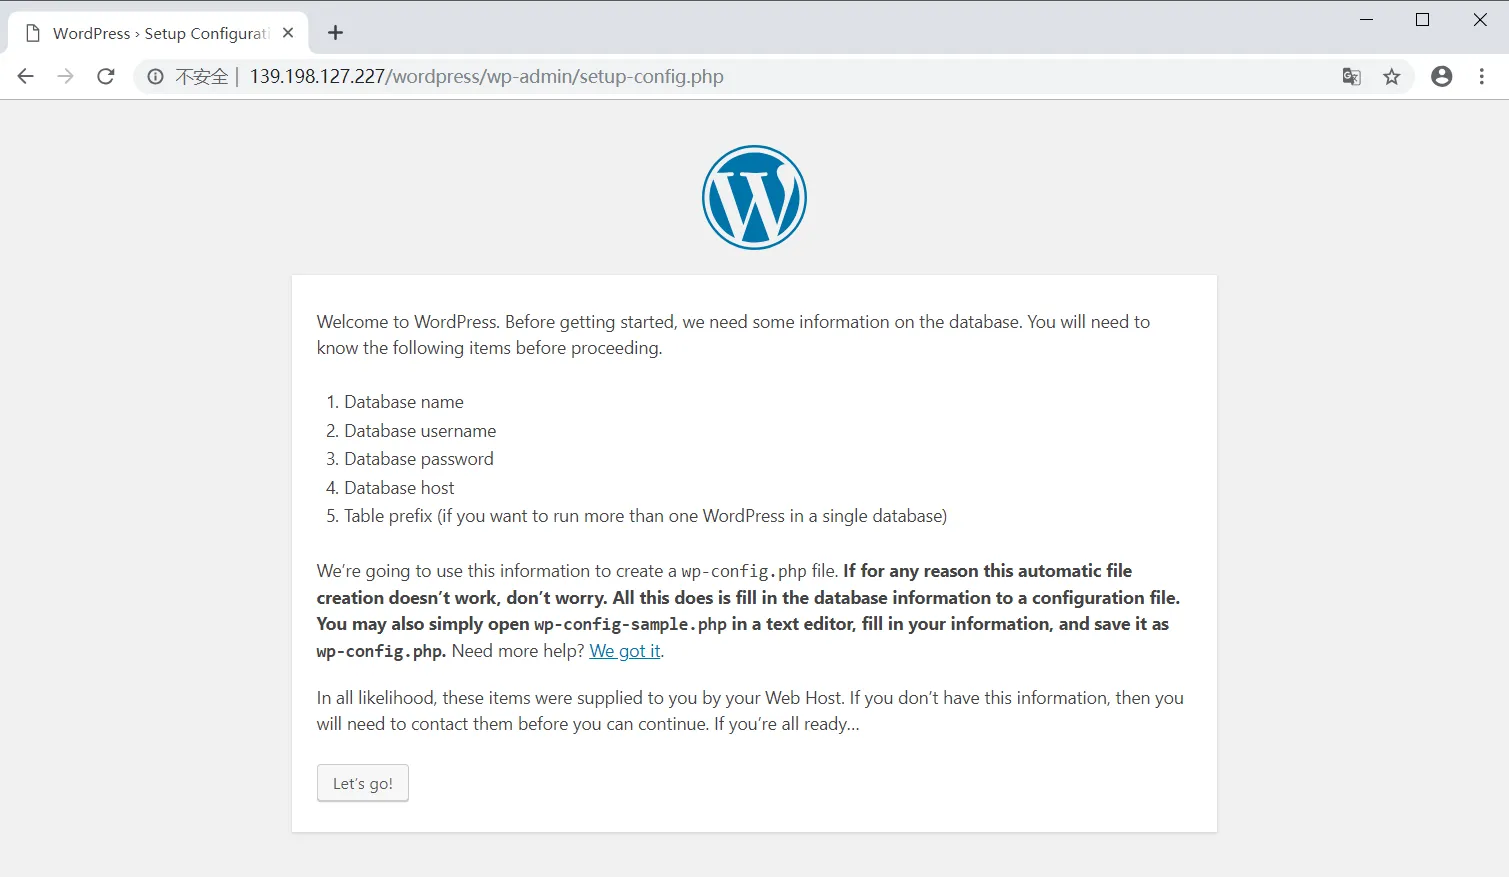Click the WordPress logo above the welcome card

pos(754,197)
